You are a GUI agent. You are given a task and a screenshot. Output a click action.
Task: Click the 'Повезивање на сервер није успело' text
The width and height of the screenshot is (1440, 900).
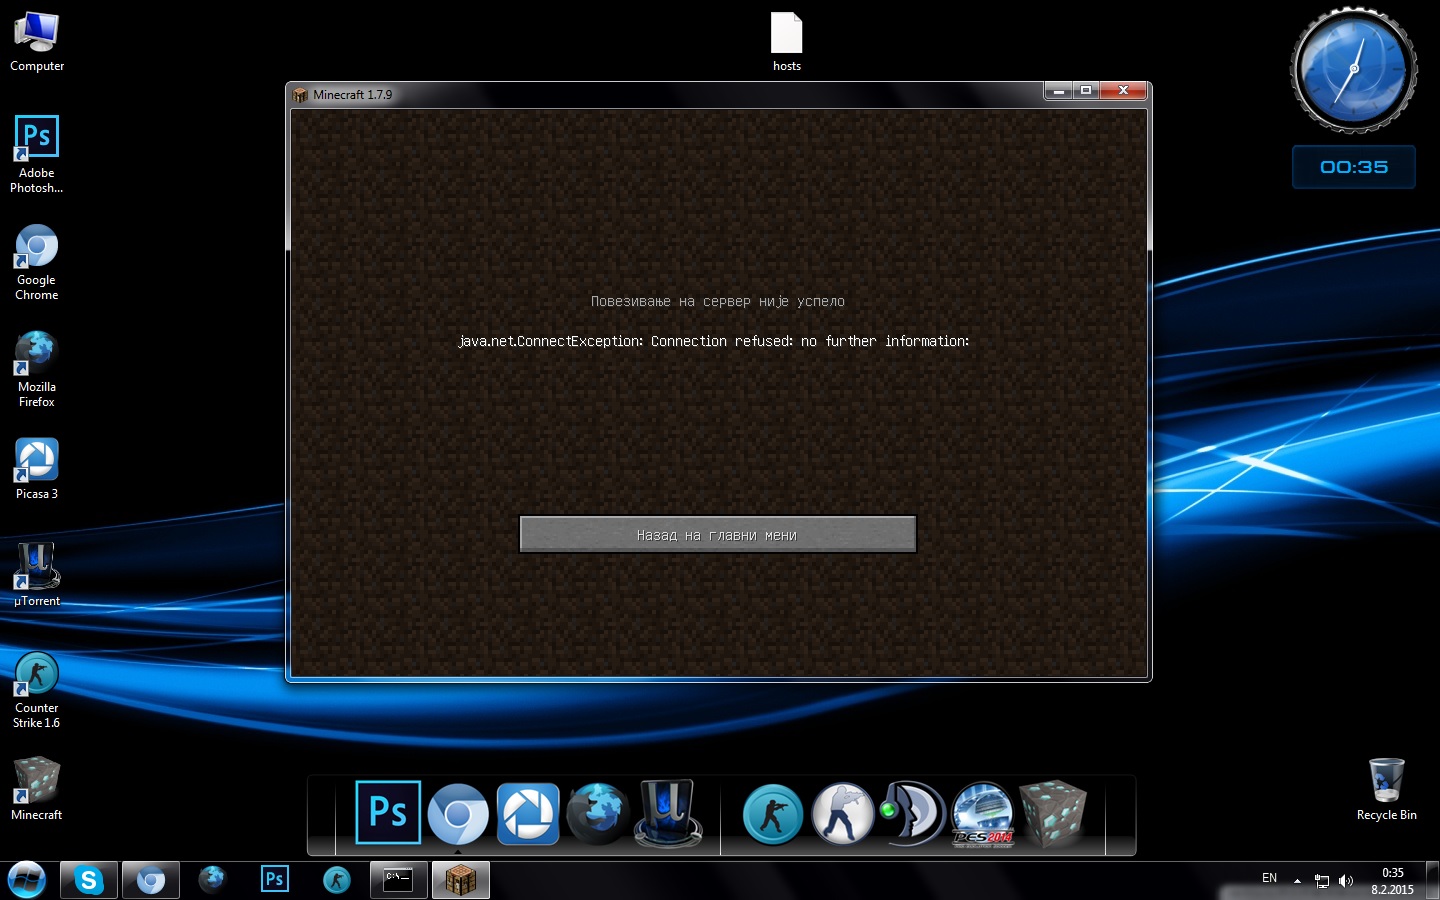tap(718, 301)
